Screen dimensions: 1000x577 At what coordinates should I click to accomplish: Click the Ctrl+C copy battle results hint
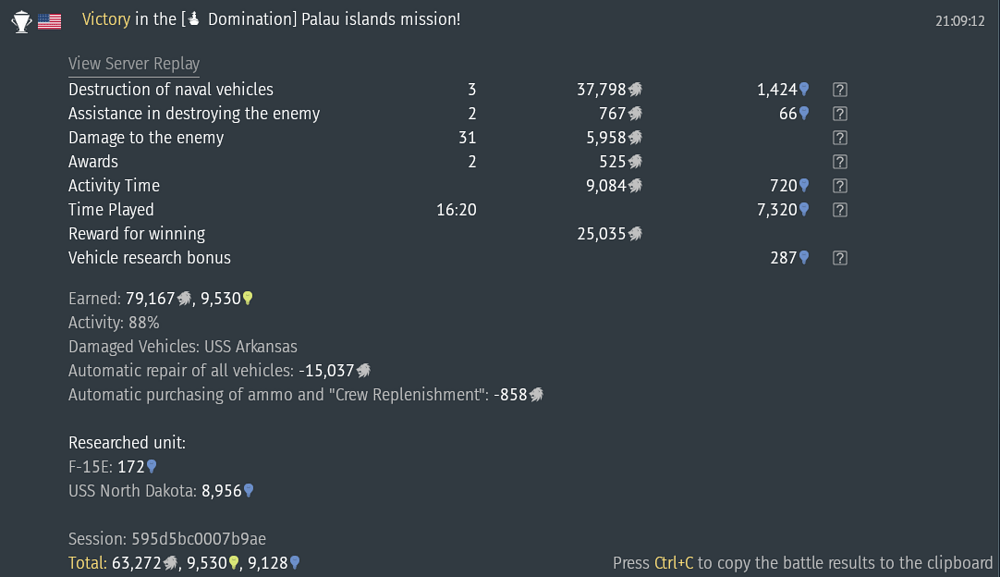802,563
